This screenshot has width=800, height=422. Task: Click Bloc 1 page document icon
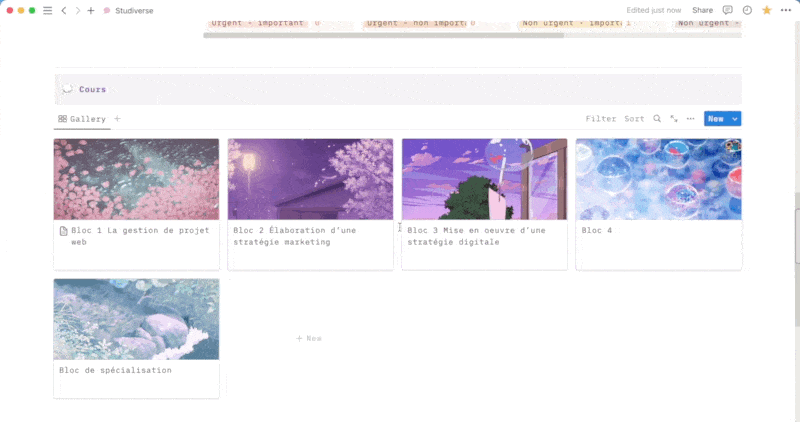tap(63, 231)
